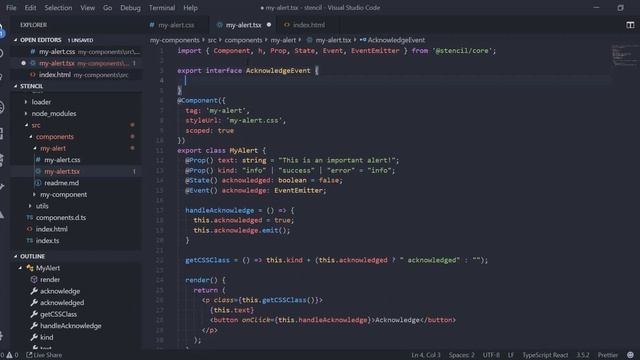Switch to the index.html tab
Image resolution: width=640 pixels, height=360 pixels.
(309, 25)
